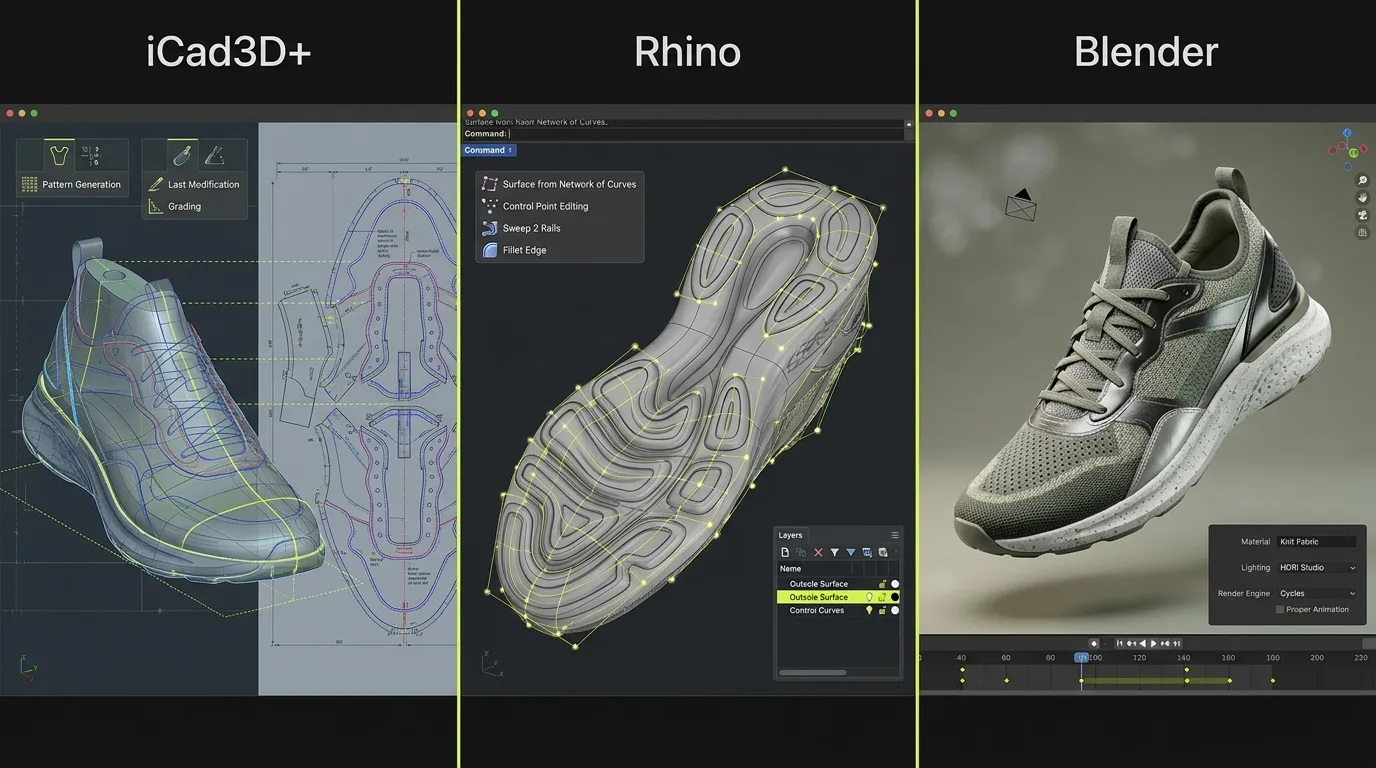
Task: Click the Name column header in Layers
Action: [790, 569]
